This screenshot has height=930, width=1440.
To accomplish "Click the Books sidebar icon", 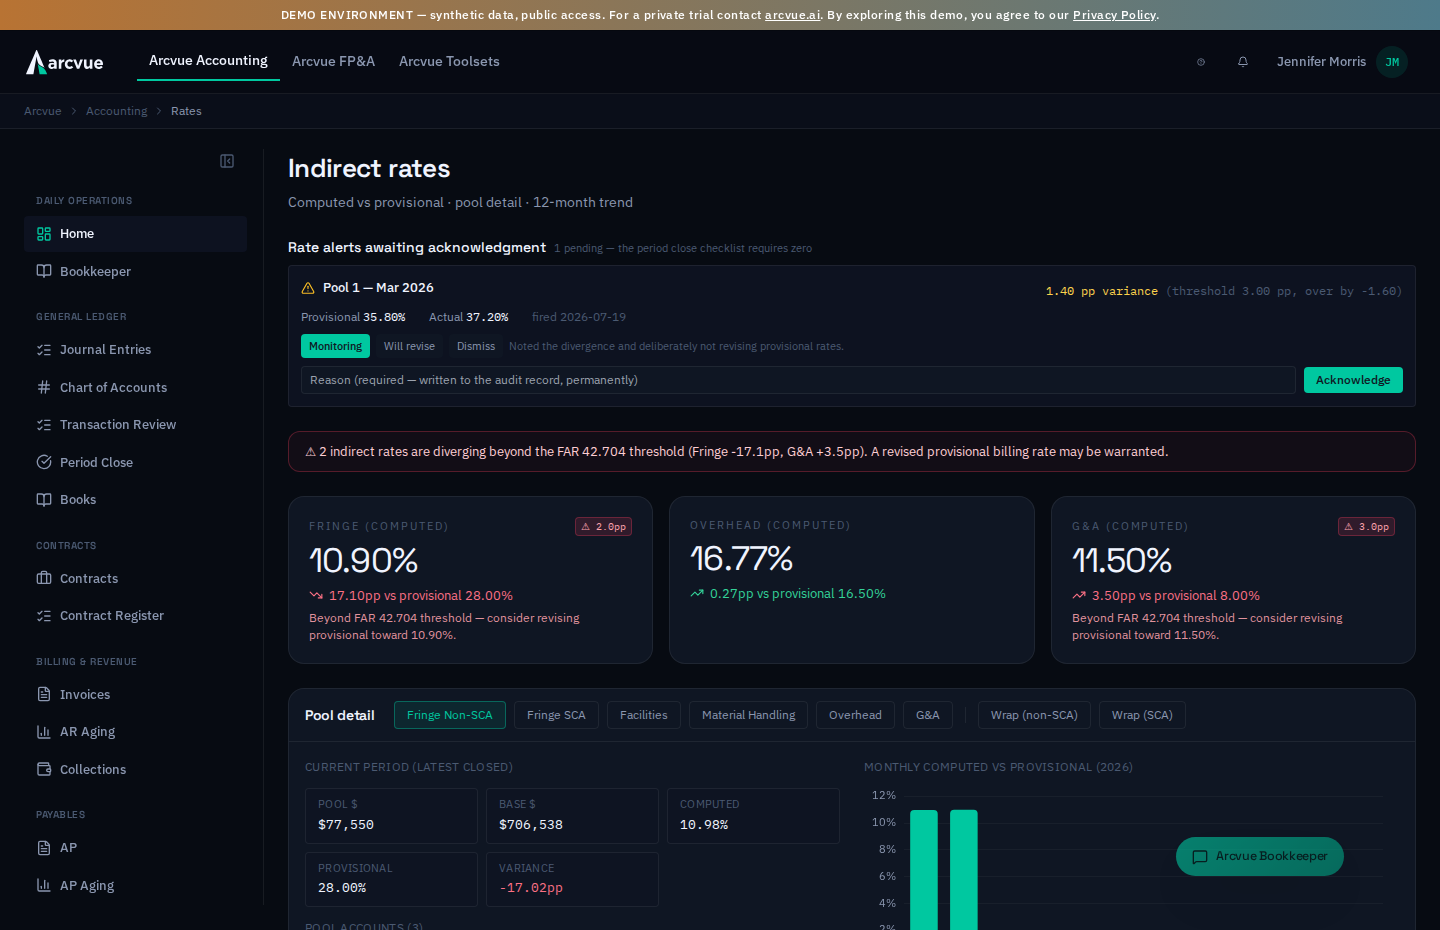I will coord(44,500).
